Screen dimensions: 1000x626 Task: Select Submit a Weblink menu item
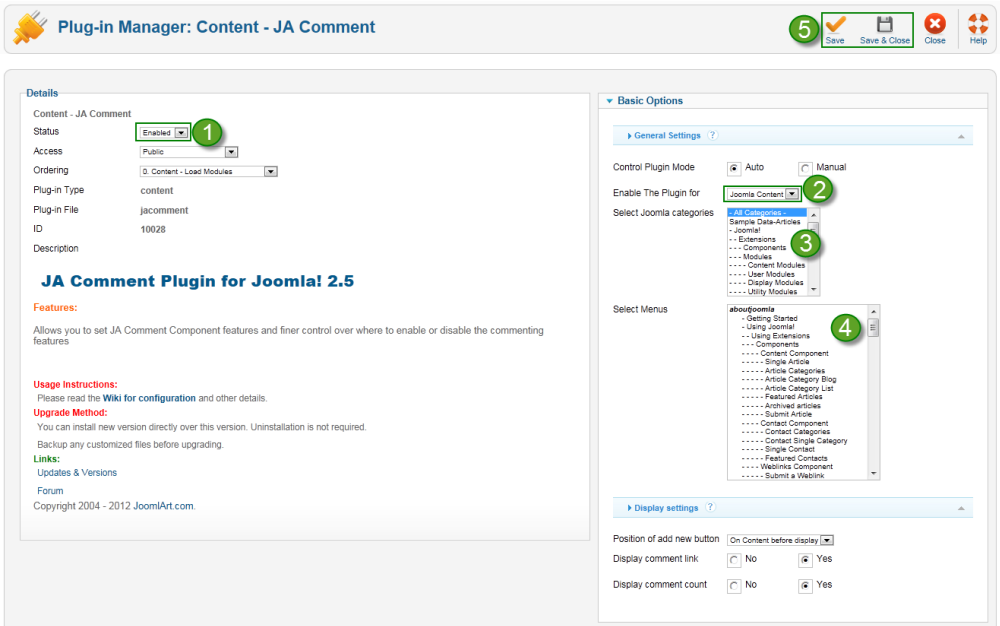(783, 476)
